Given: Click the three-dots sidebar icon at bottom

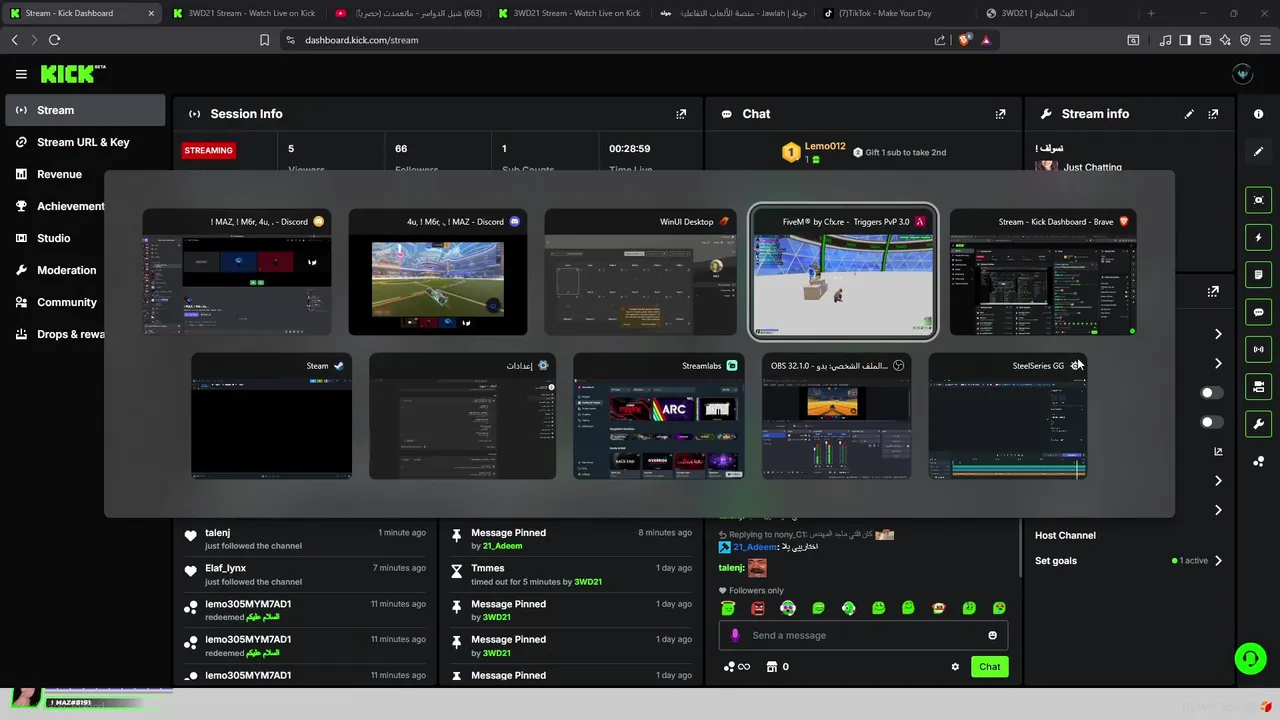Looking at the screenshot, I should pos(1258,461).
